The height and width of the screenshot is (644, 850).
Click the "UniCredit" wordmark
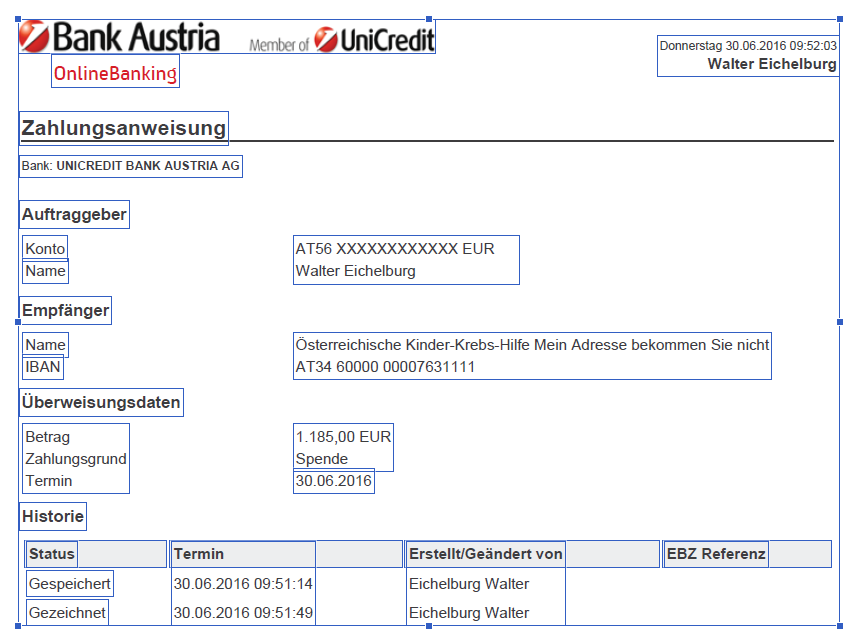pyautogui.click(x=388, y=40)
